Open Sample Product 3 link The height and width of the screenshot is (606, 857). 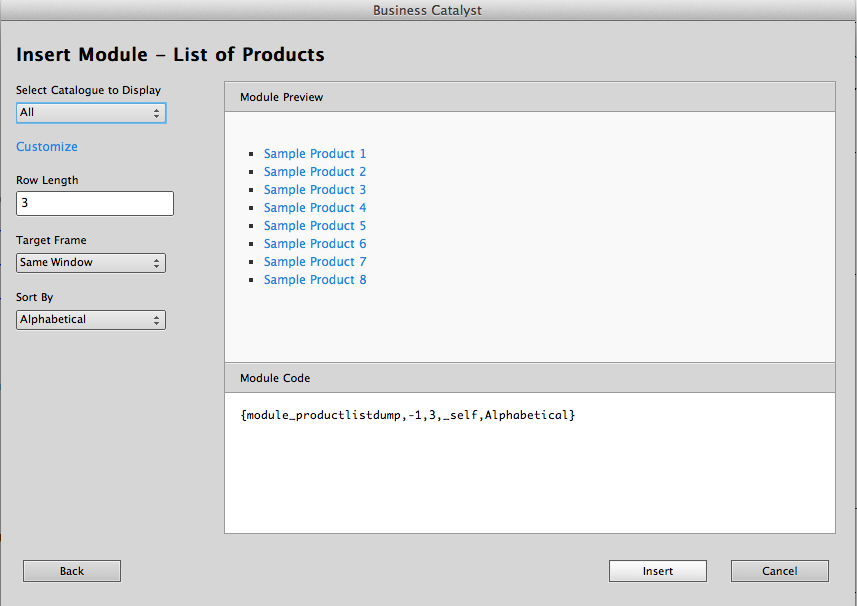[x=314, y=189]
